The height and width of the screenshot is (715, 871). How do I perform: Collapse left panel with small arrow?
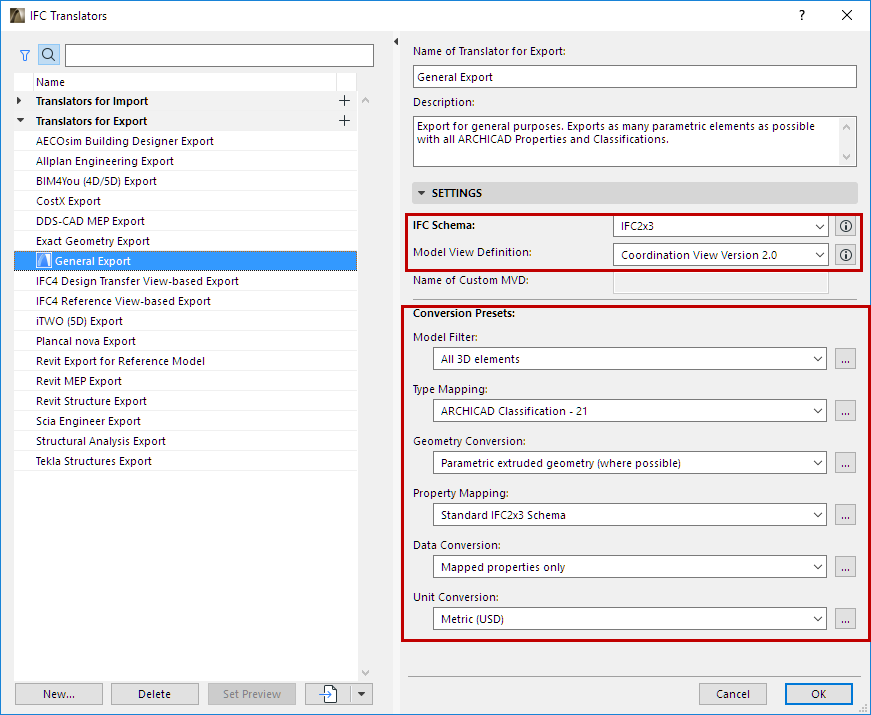click(396, 41)
